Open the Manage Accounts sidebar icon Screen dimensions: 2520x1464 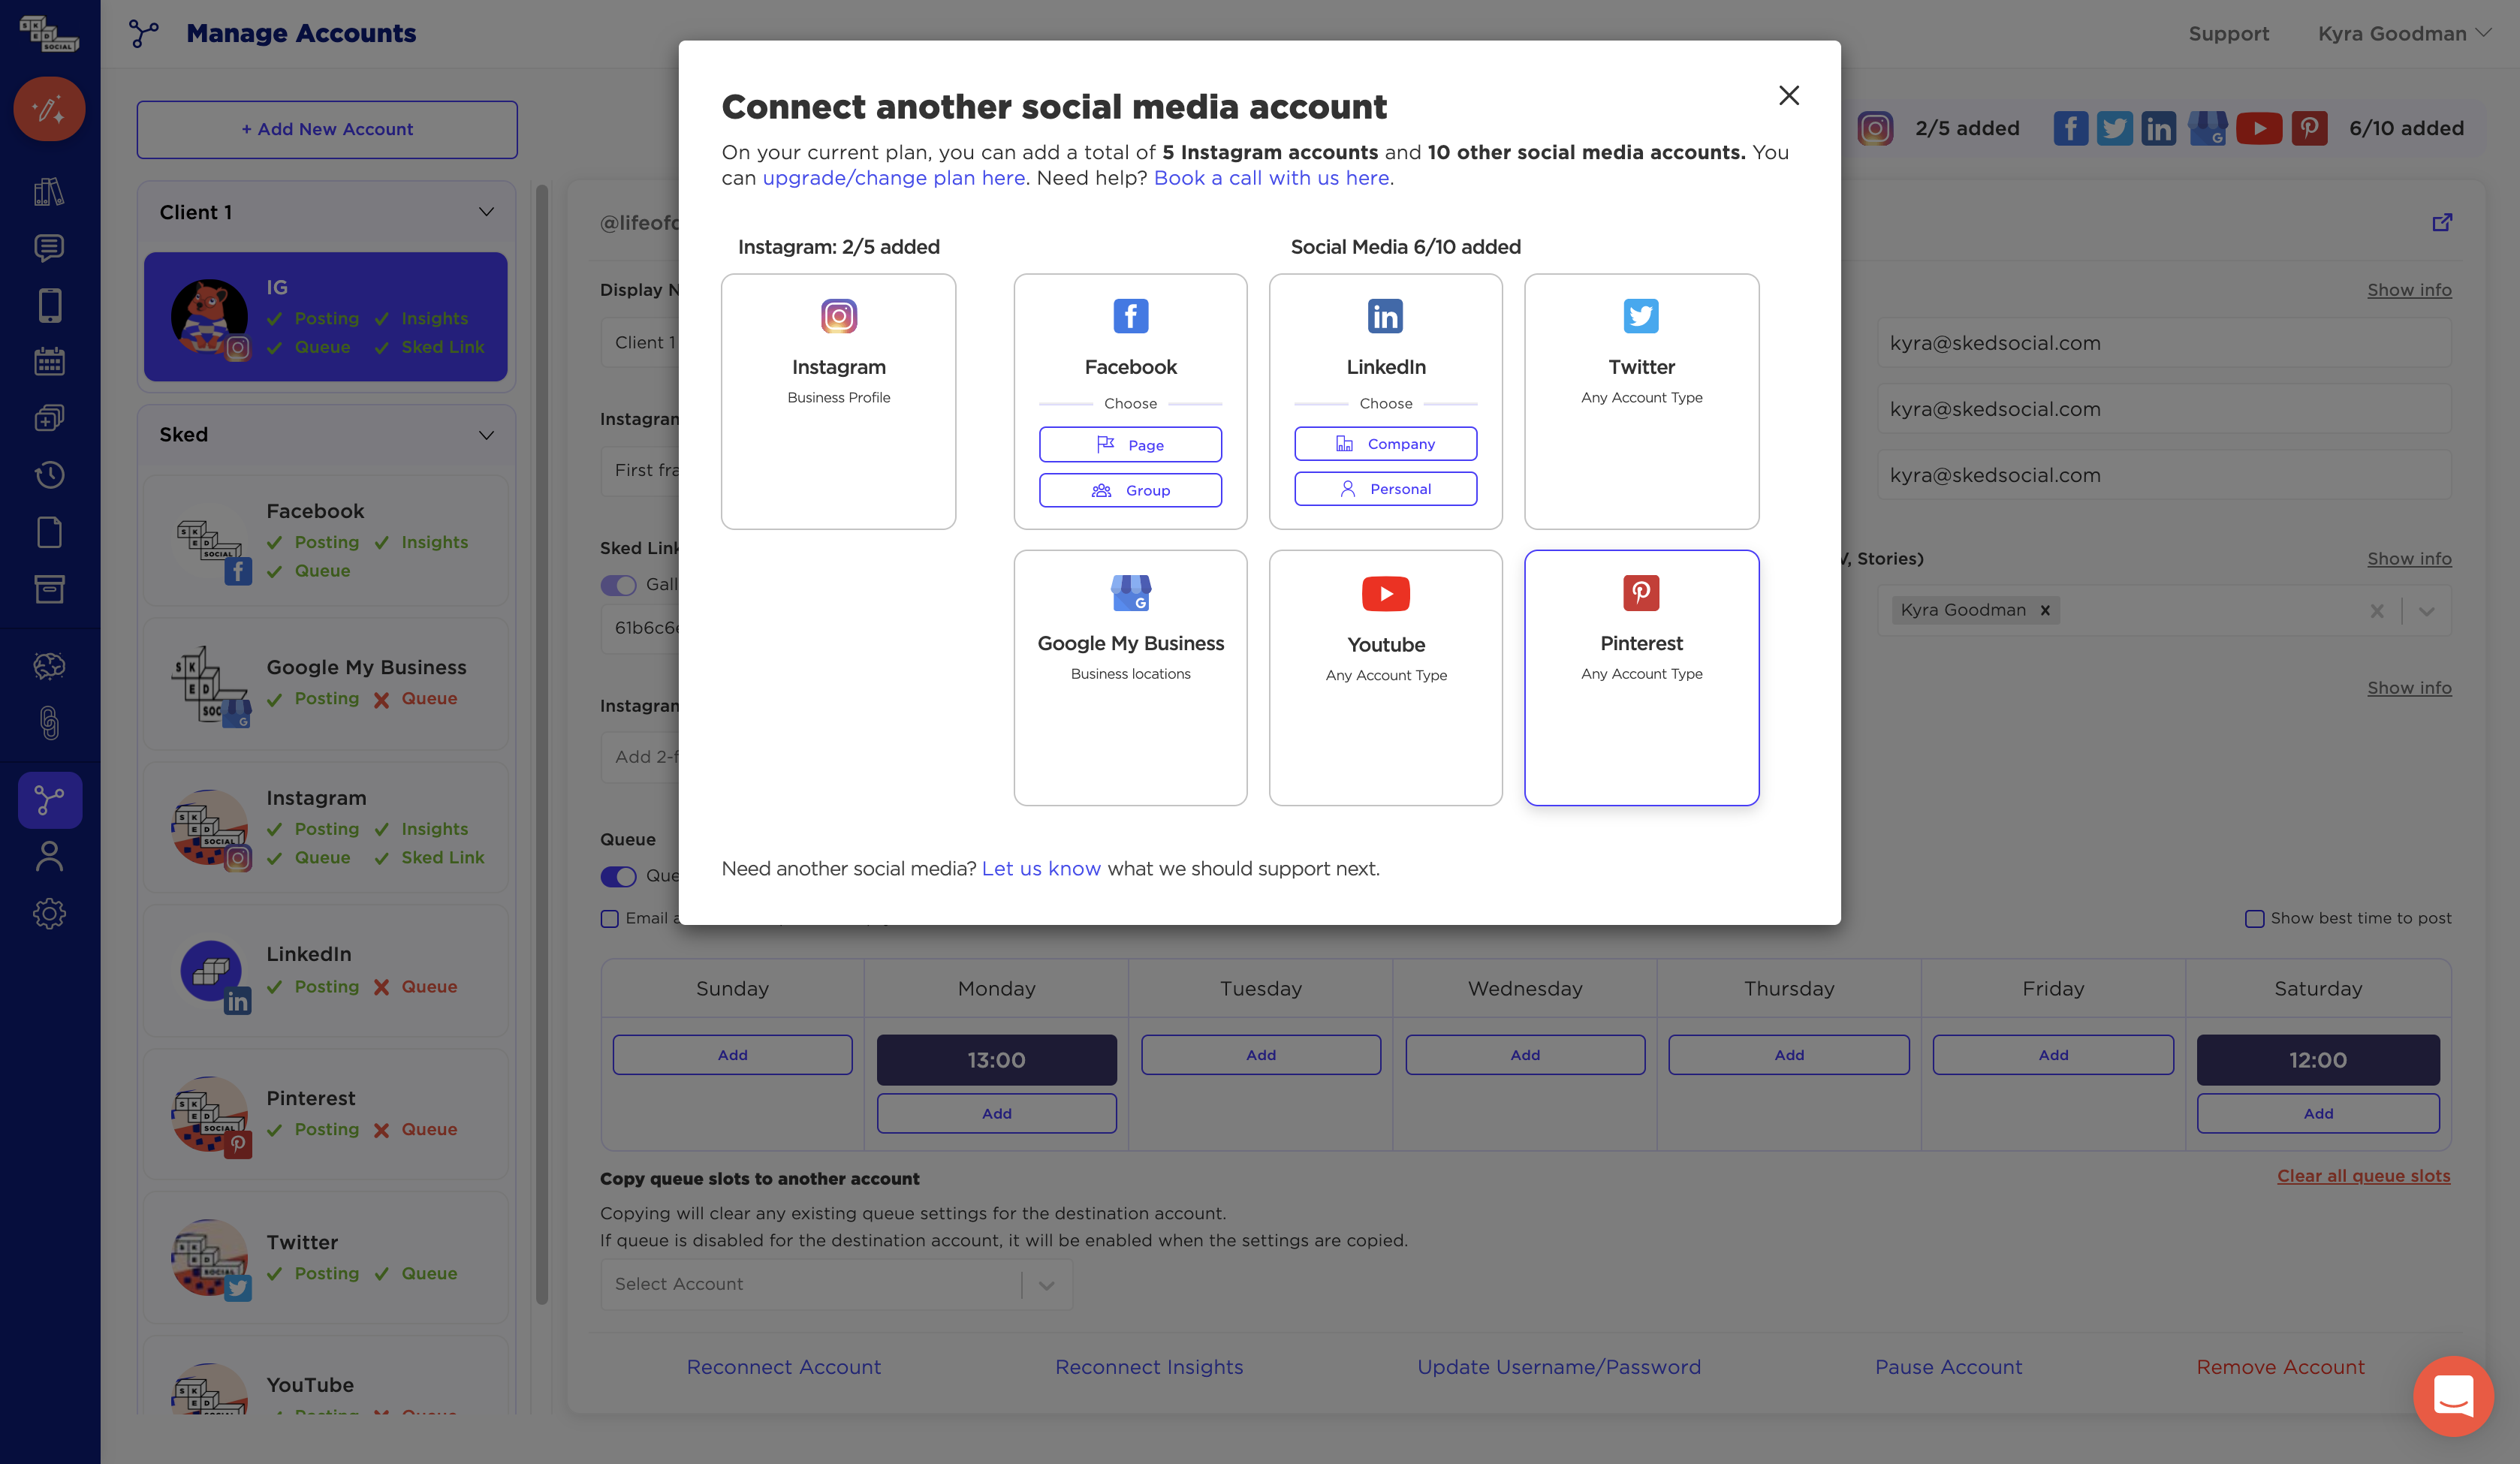(x=49, y=800)
